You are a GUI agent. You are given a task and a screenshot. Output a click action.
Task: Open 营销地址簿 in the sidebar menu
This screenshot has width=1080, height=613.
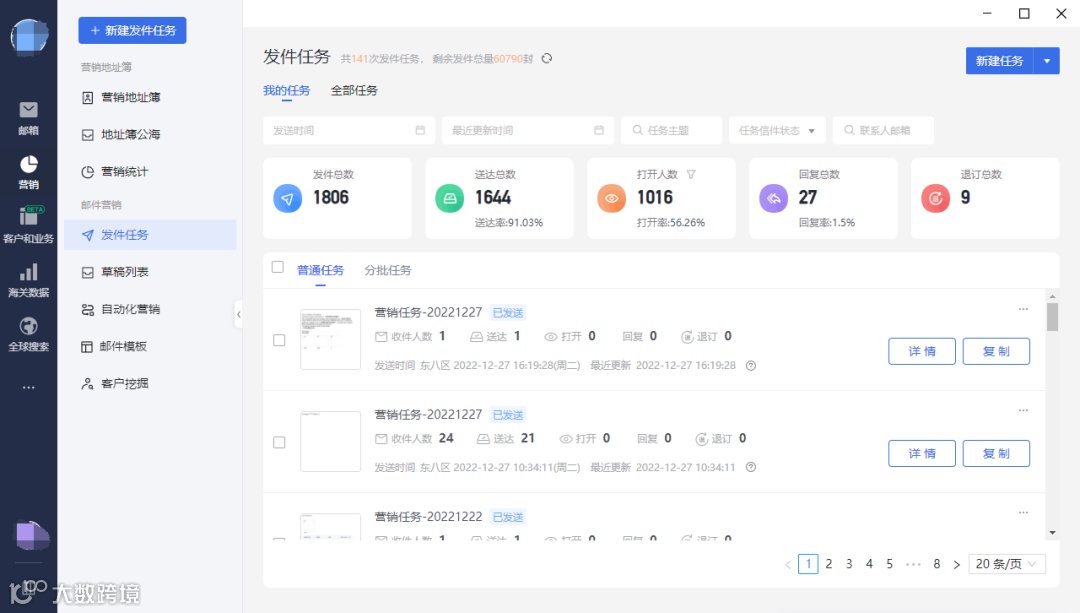point(150,97)
